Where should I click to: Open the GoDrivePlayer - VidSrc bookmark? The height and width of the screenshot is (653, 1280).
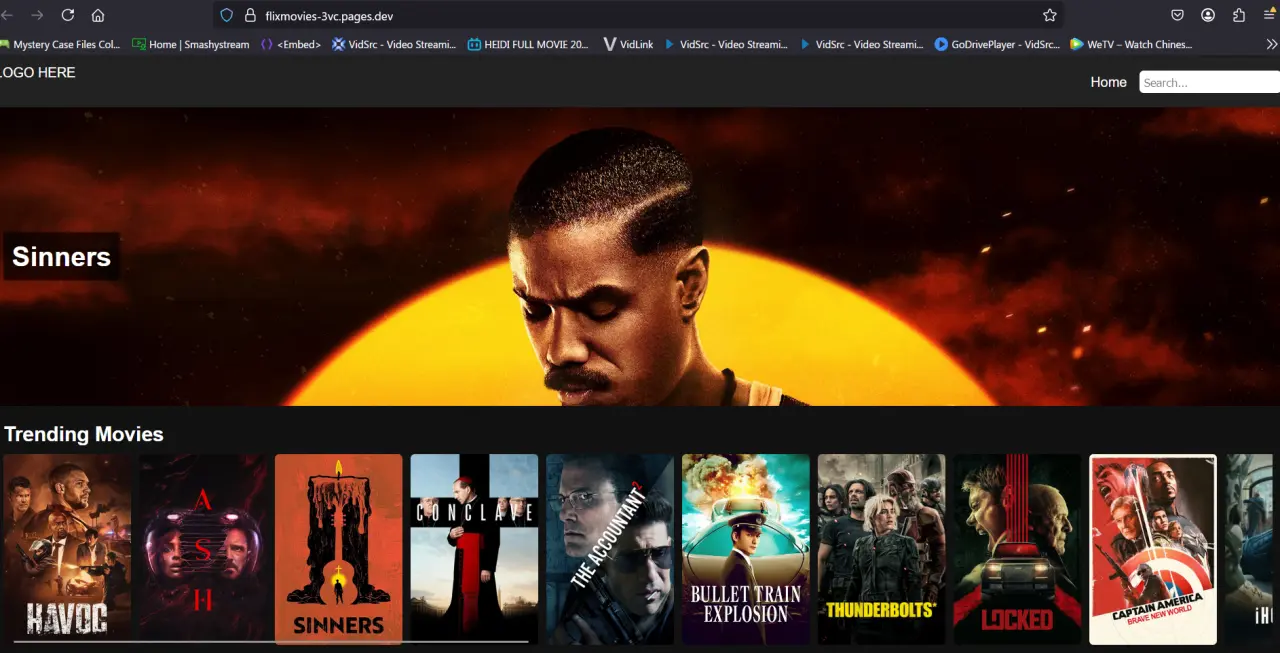(997, 44)
